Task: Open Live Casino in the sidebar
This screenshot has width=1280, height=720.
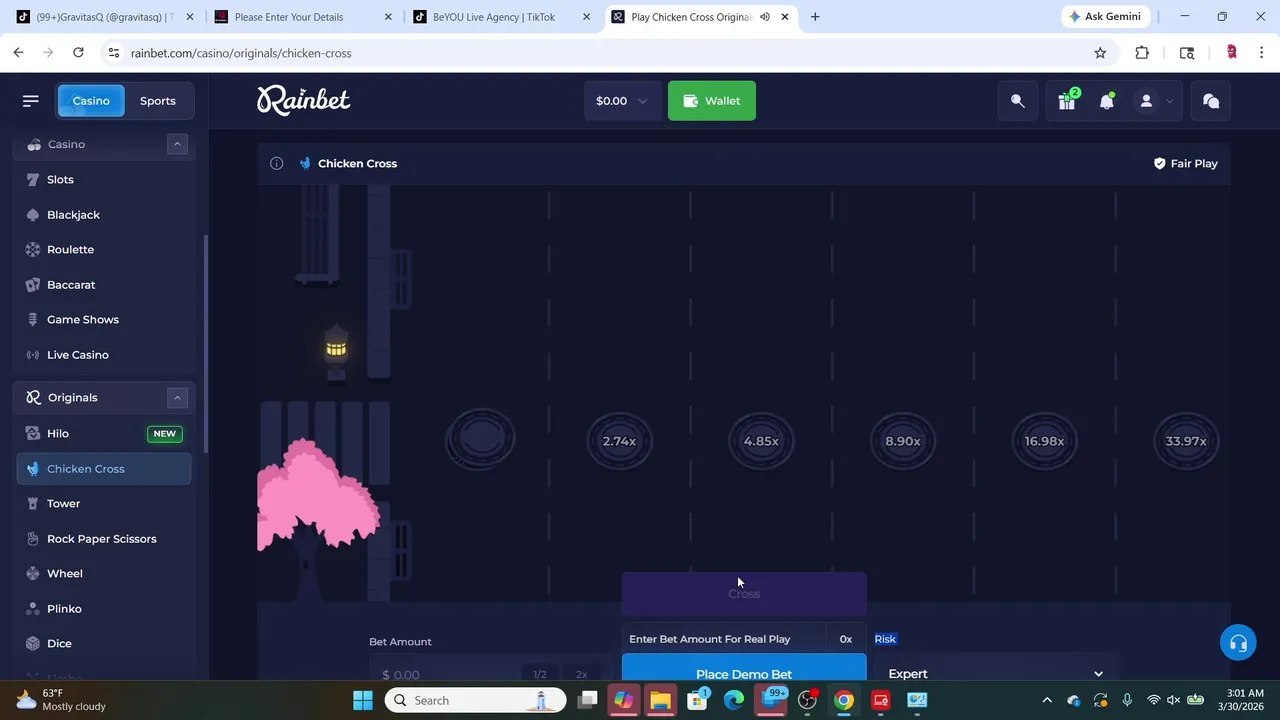Action: [104, 355]
